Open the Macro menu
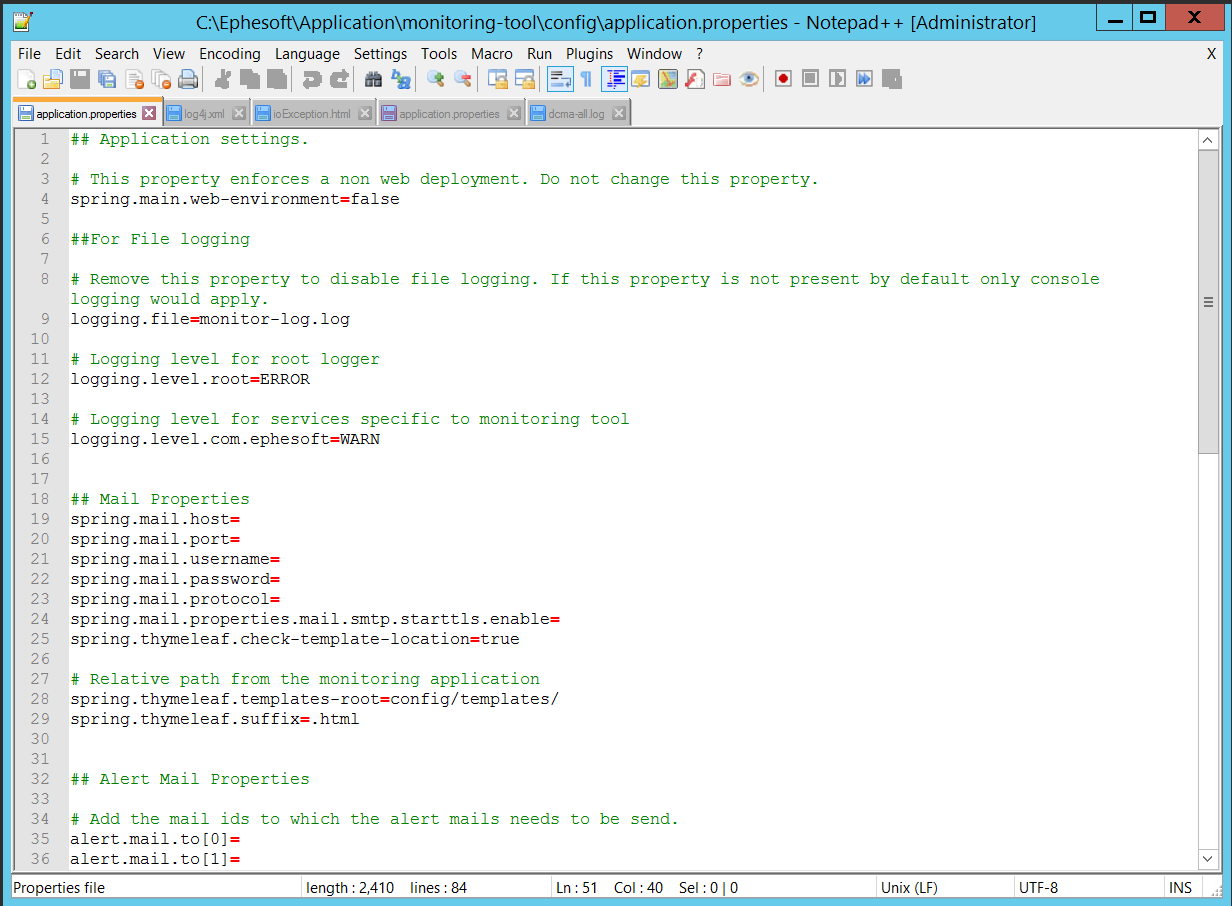The height and width of the screenshot is (906, 1232). click(492, 54)
